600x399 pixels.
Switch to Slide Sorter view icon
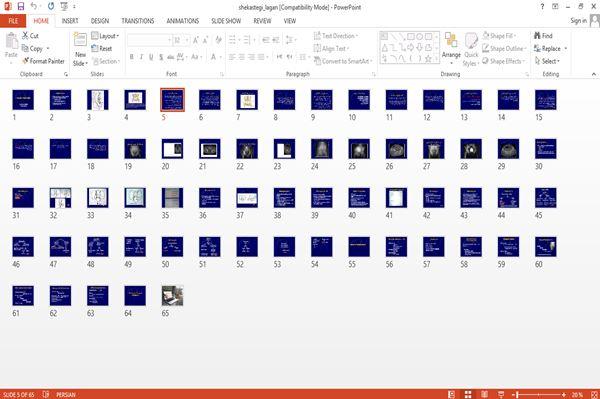click(468, 394)
